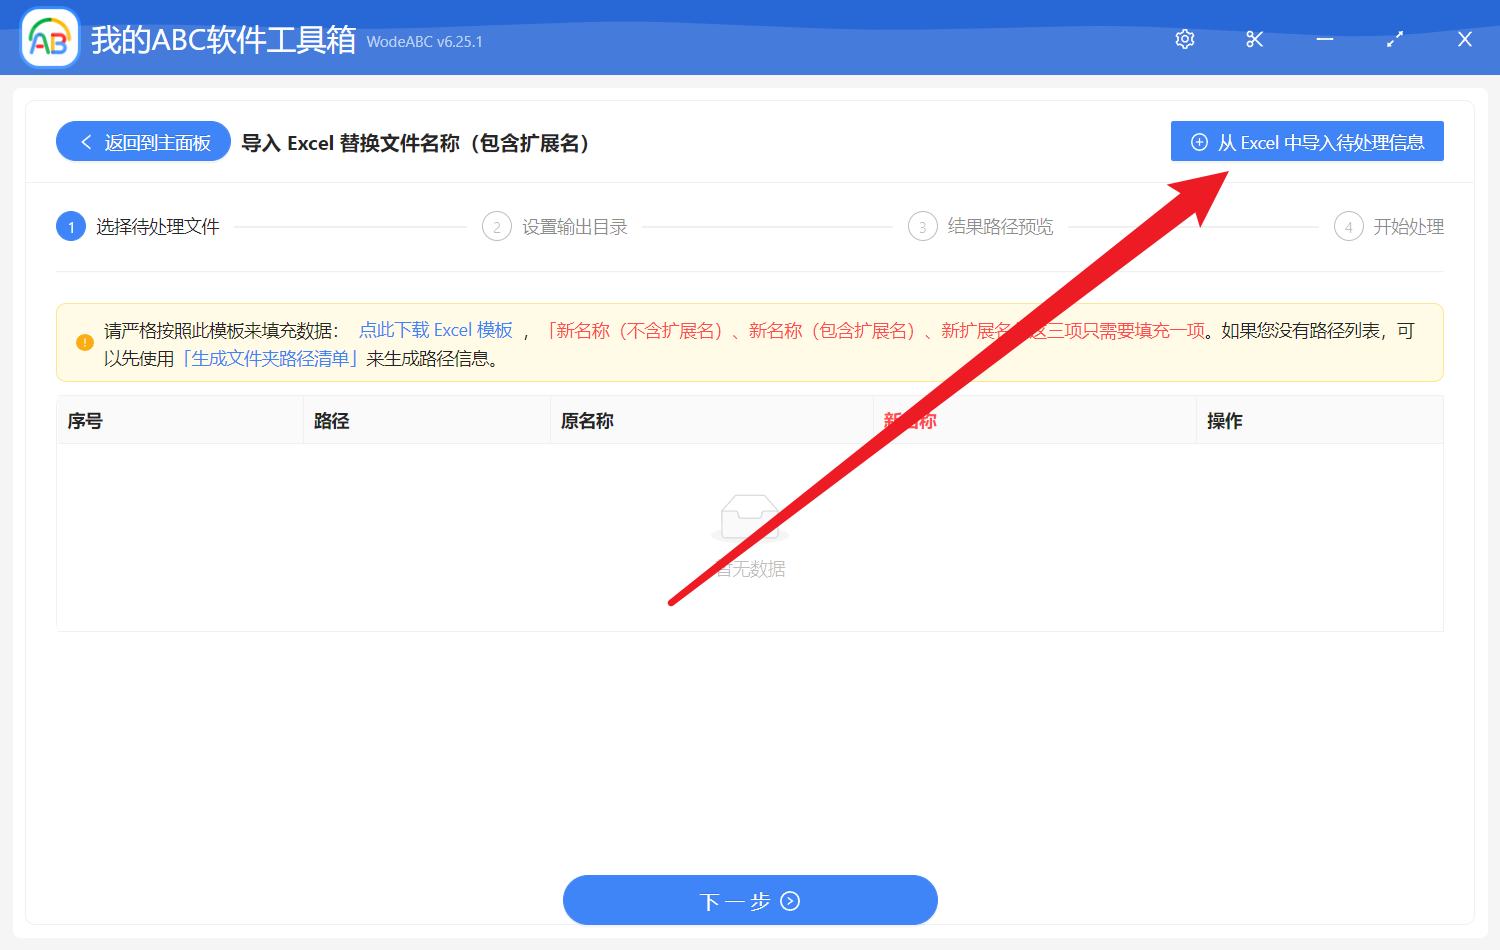Click the AB logo icon at top left

49,38
